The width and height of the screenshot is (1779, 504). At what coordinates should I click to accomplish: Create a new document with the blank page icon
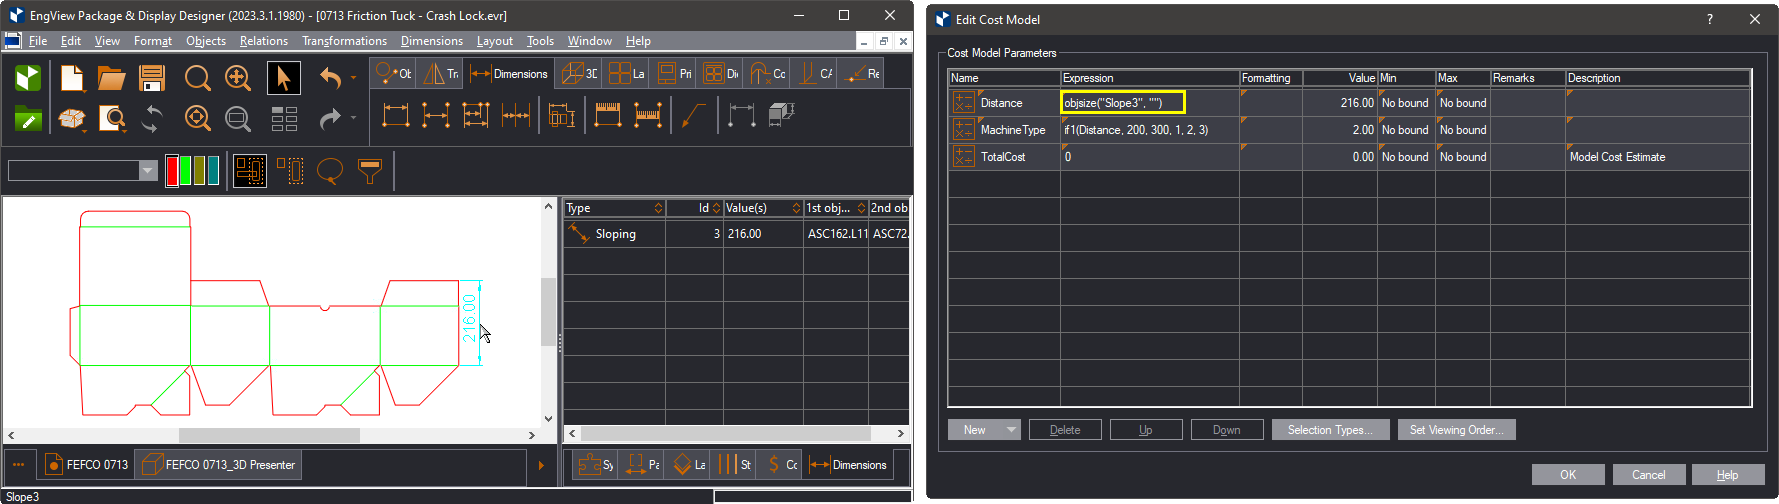pos(72,78)
